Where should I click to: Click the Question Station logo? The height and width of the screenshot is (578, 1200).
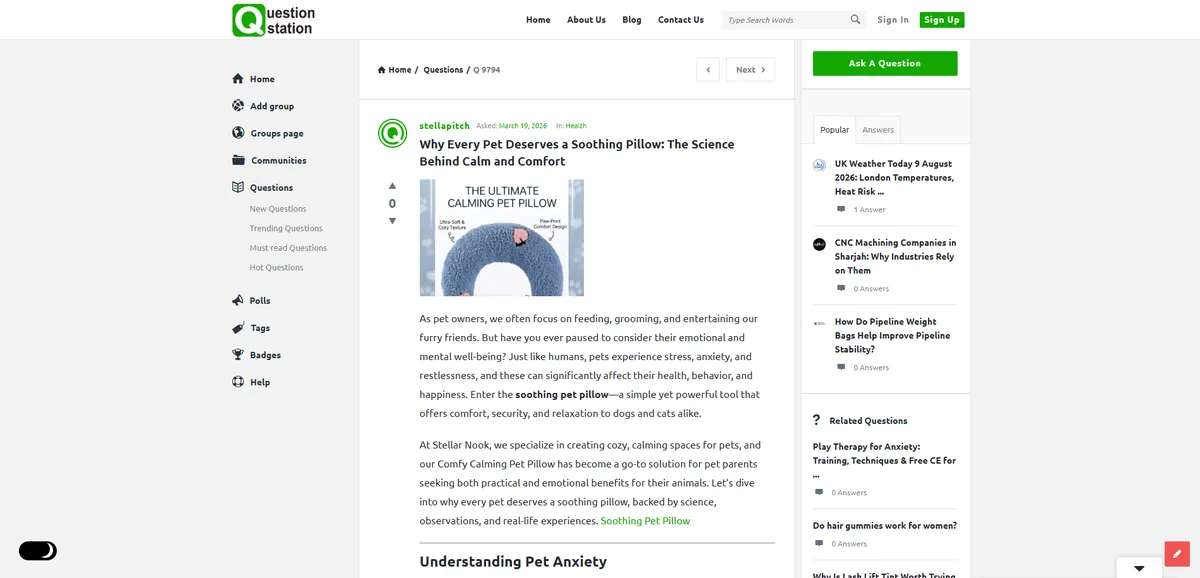coord(273,20)
